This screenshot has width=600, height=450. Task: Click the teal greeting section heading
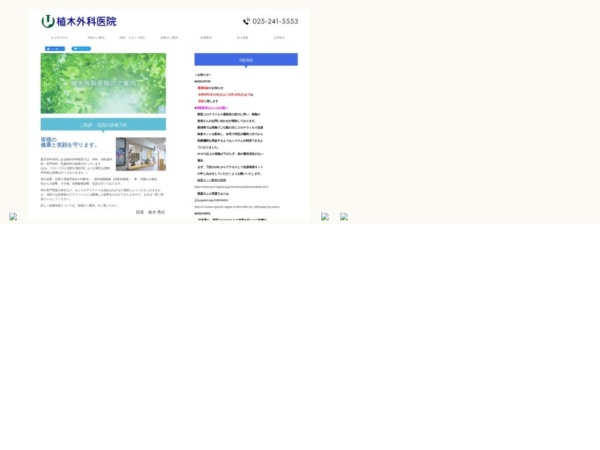coord(103,125)
